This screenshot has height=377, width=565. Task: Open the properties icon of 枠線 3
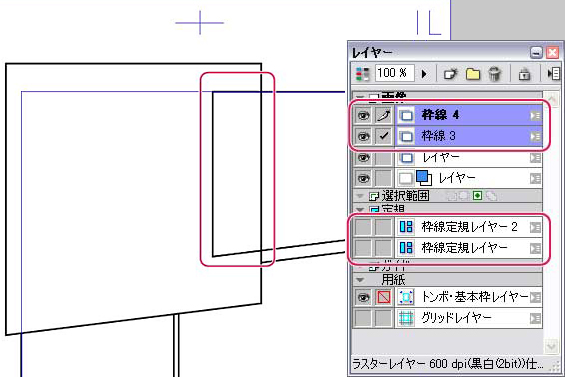(x=535, y=136)
